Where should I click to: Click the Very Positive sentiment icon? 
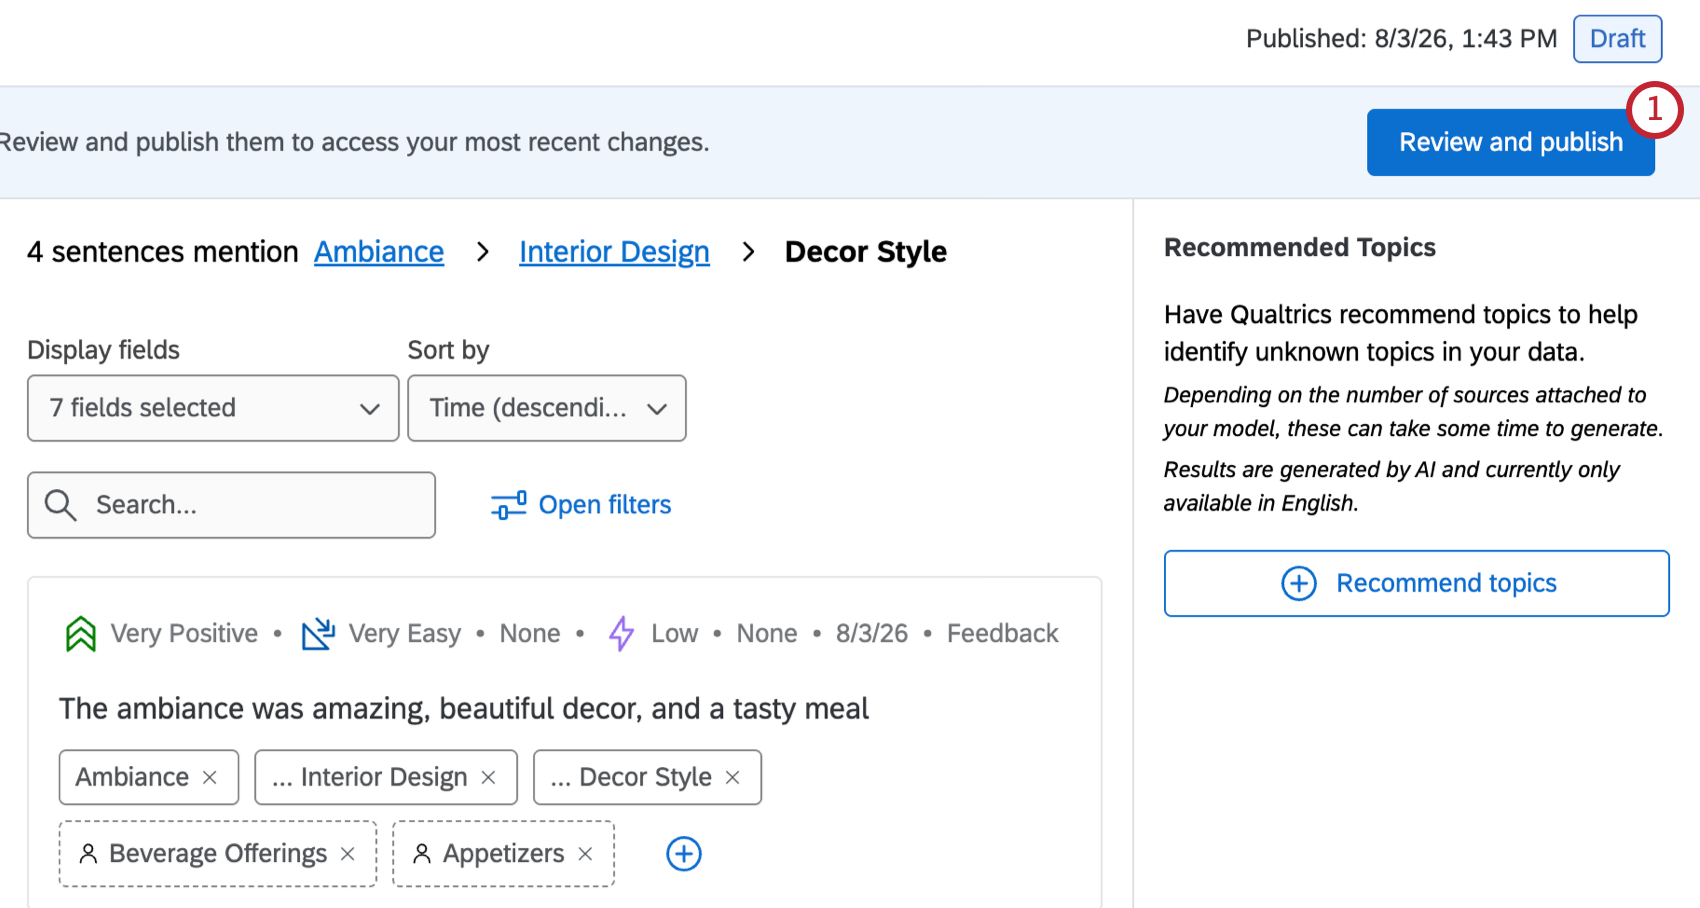[81, 634]
